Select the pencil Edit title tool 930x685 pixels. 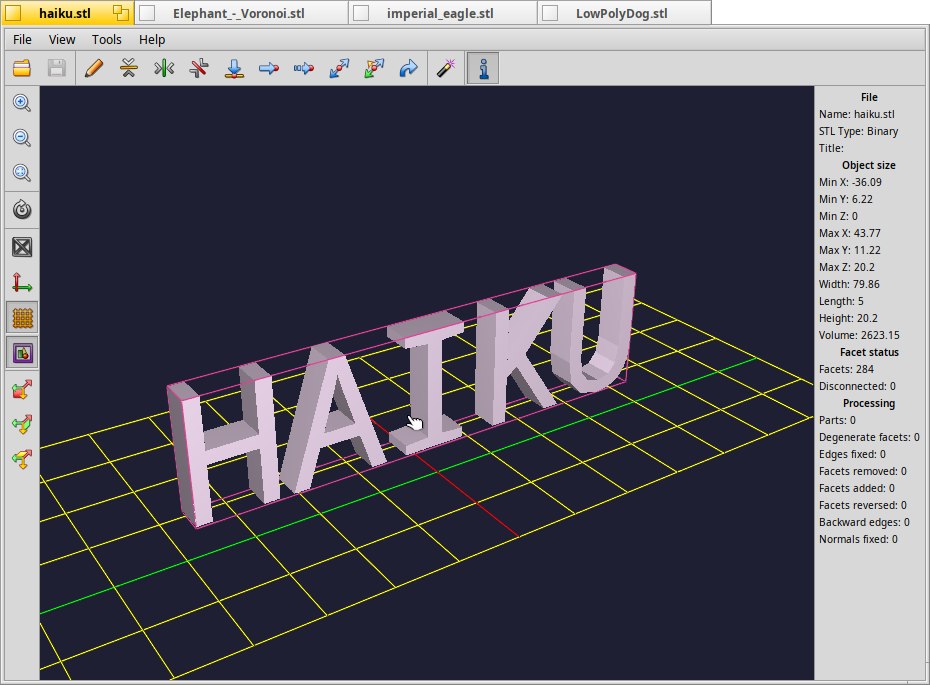94,68
